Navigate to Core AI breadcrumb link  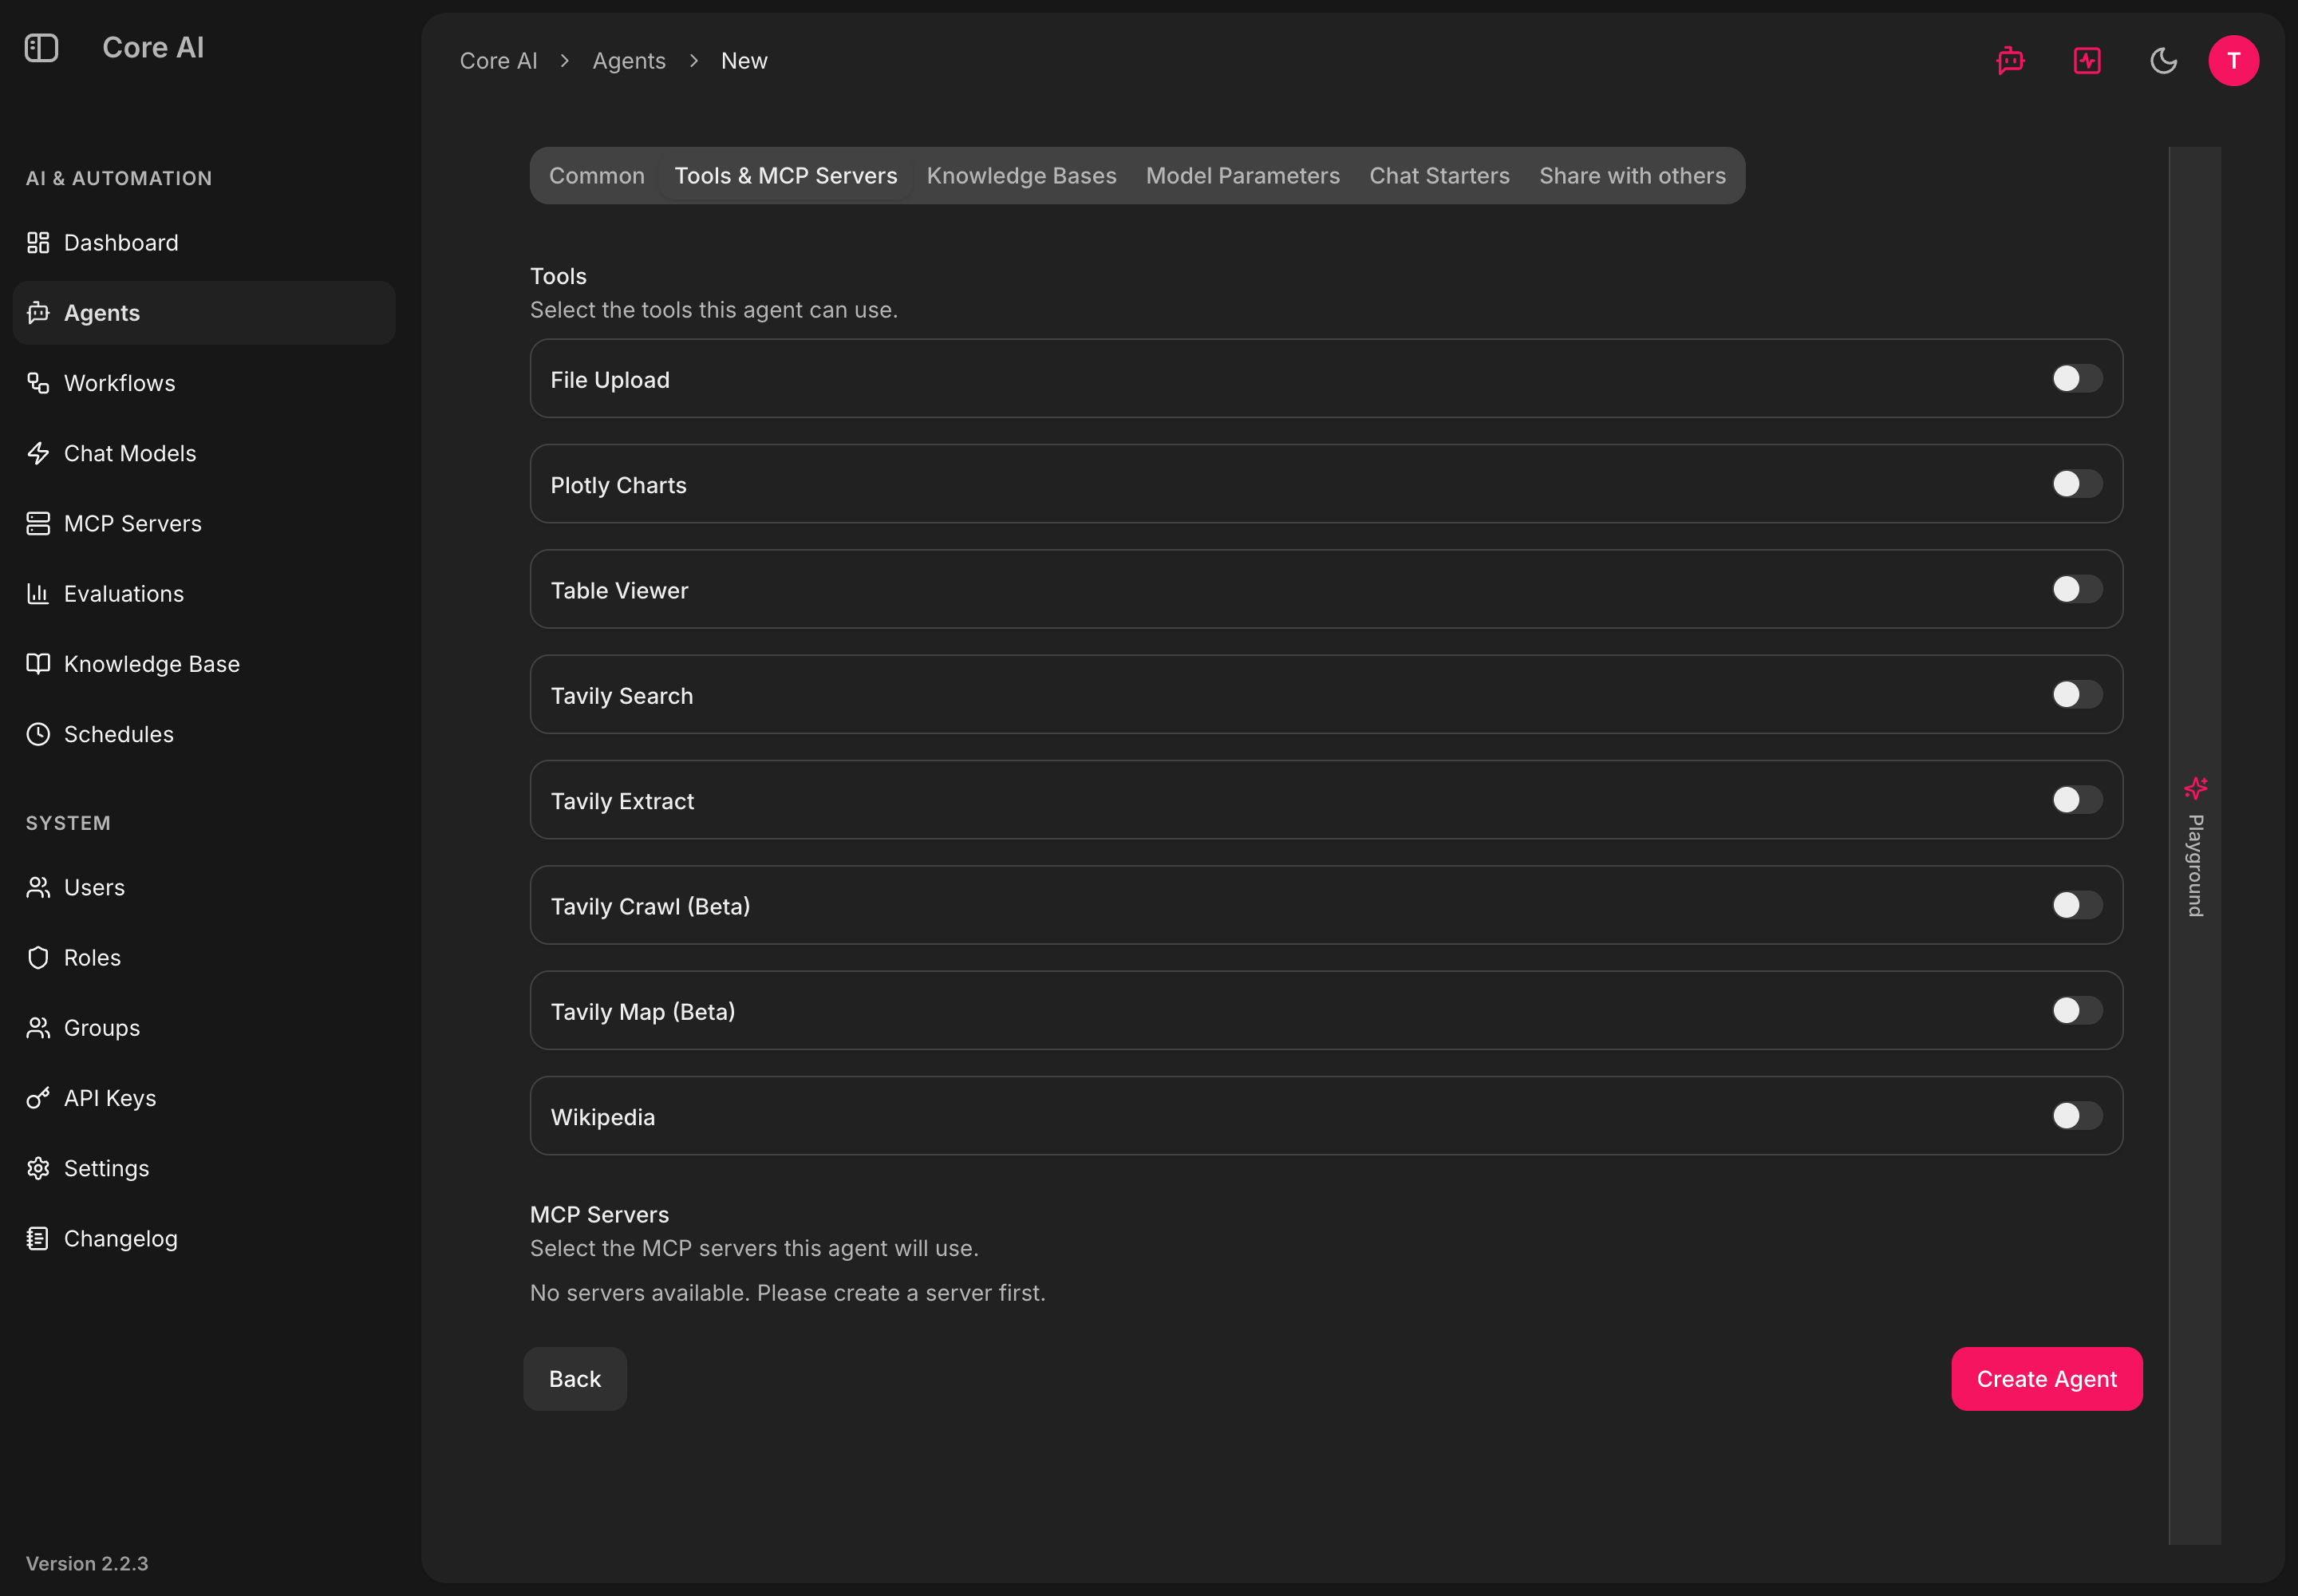(498, 61)
